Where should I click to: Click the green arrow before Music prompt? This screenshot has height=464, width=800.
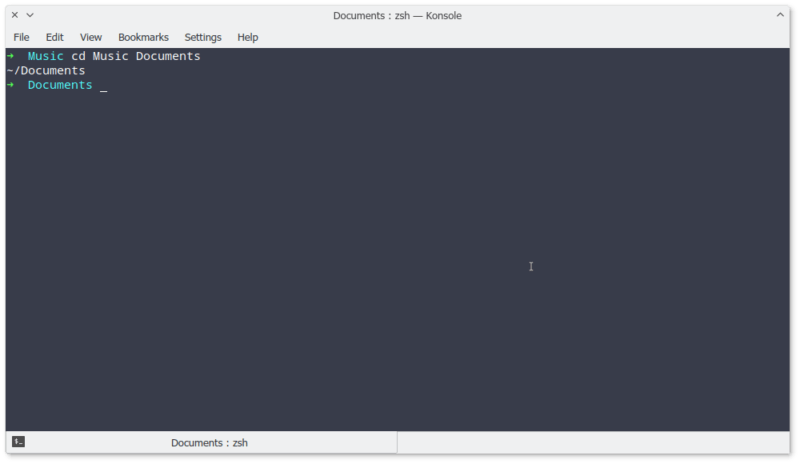(x=11, y=56)
